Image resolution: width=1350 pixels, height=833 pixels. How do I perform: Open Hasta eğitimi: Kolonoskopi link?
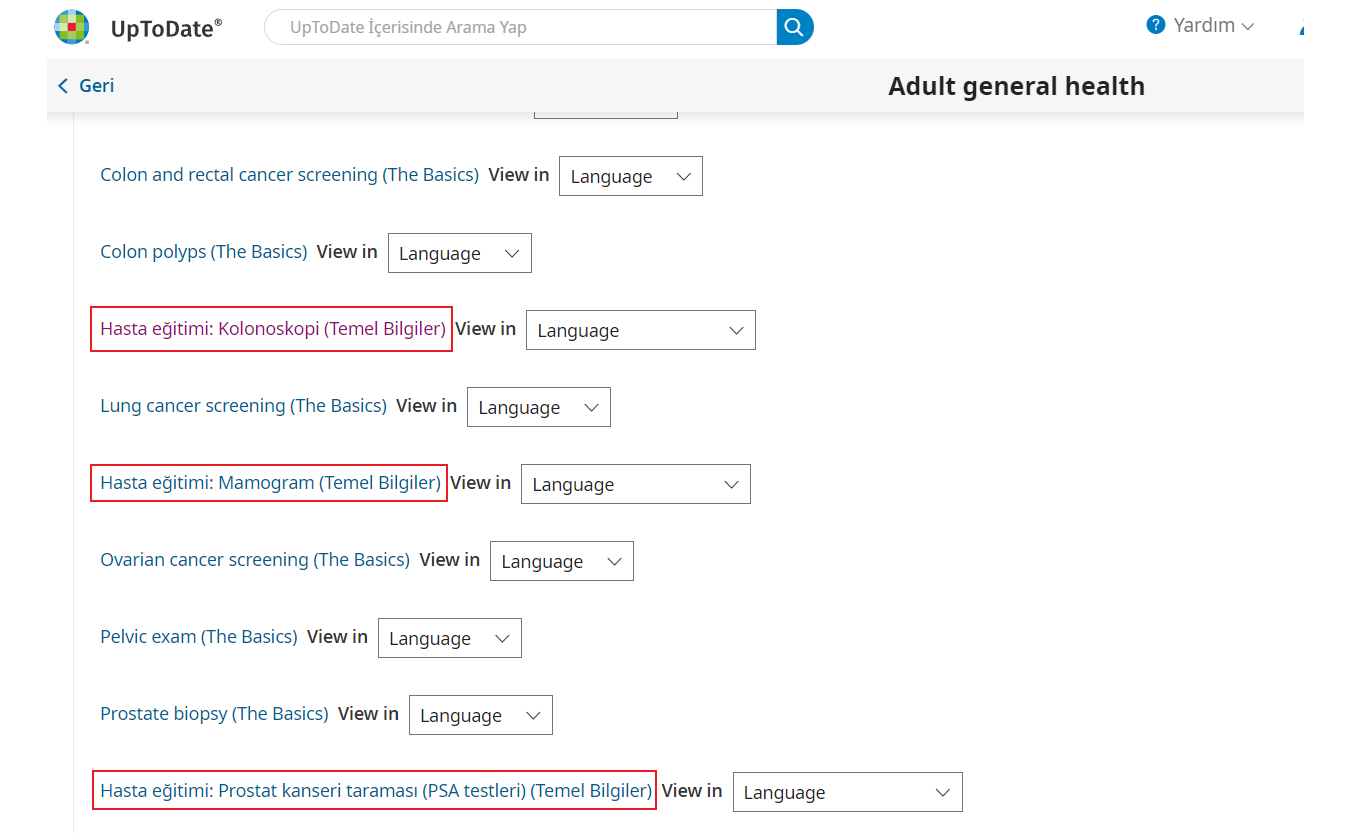272,329
